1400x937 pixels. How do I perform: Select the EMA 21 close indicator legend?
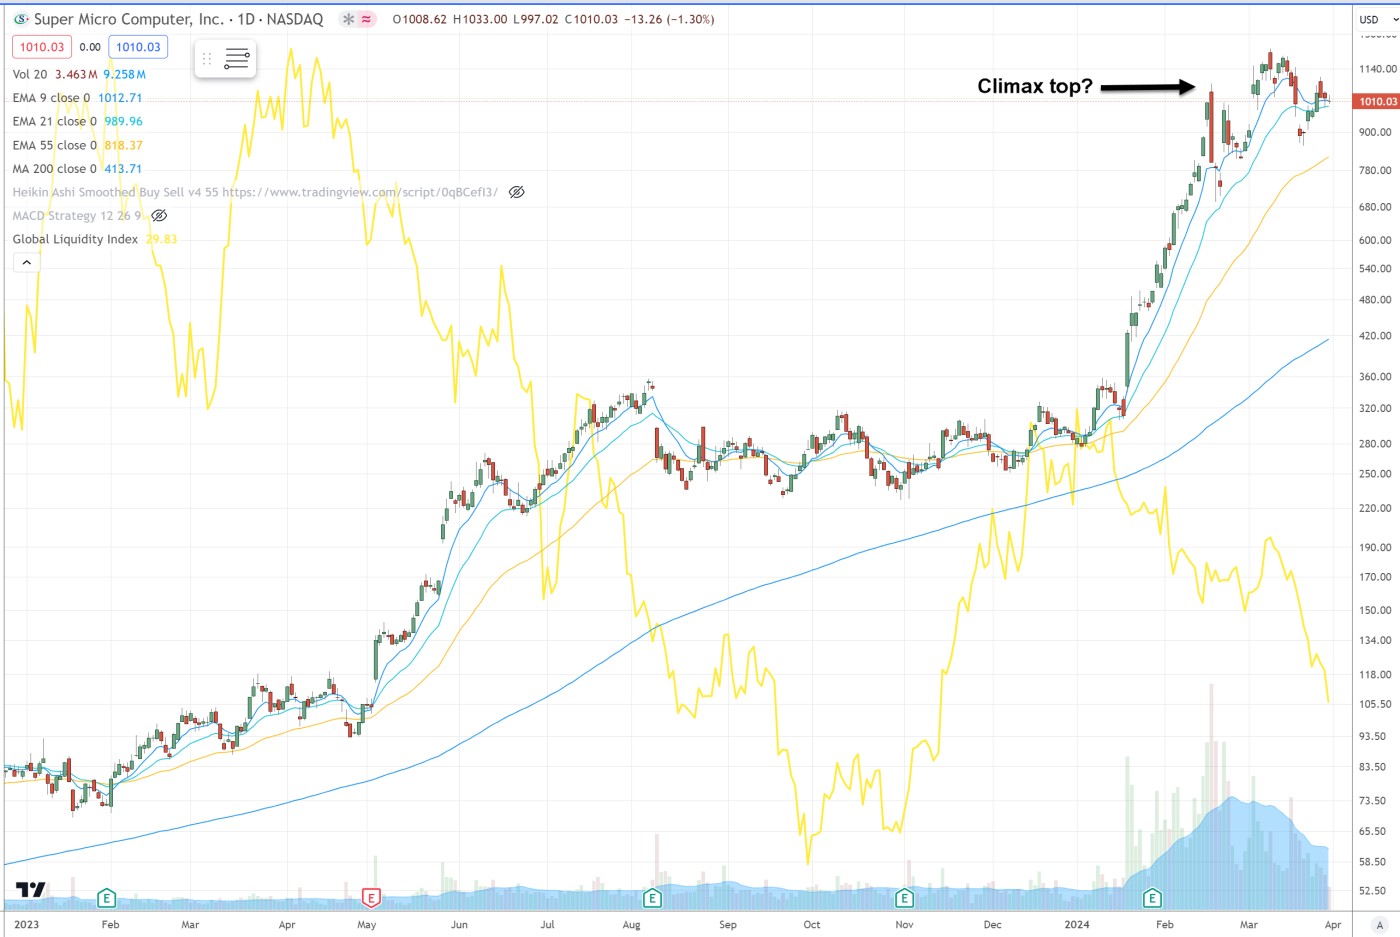(x=55, y=121)
